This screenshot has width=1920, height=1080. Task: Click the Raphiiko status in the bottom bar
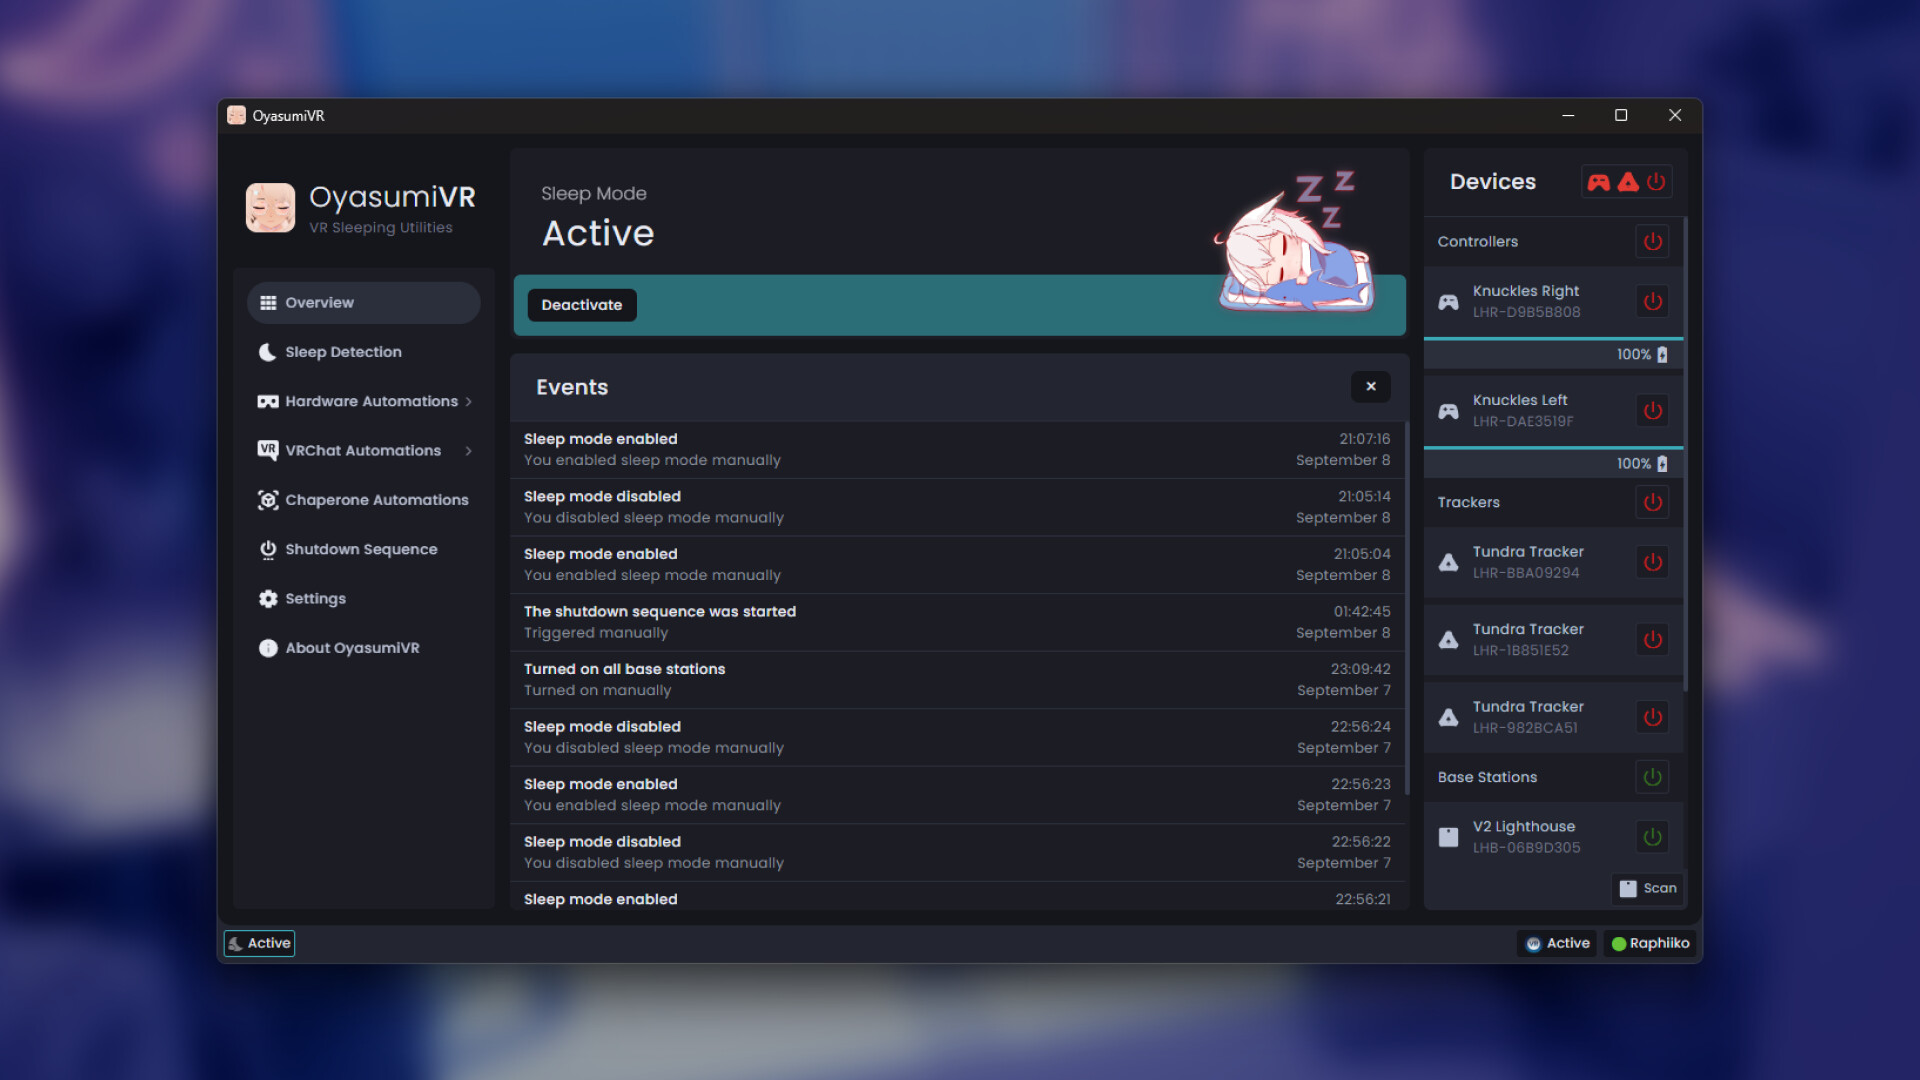[1650, 943]
